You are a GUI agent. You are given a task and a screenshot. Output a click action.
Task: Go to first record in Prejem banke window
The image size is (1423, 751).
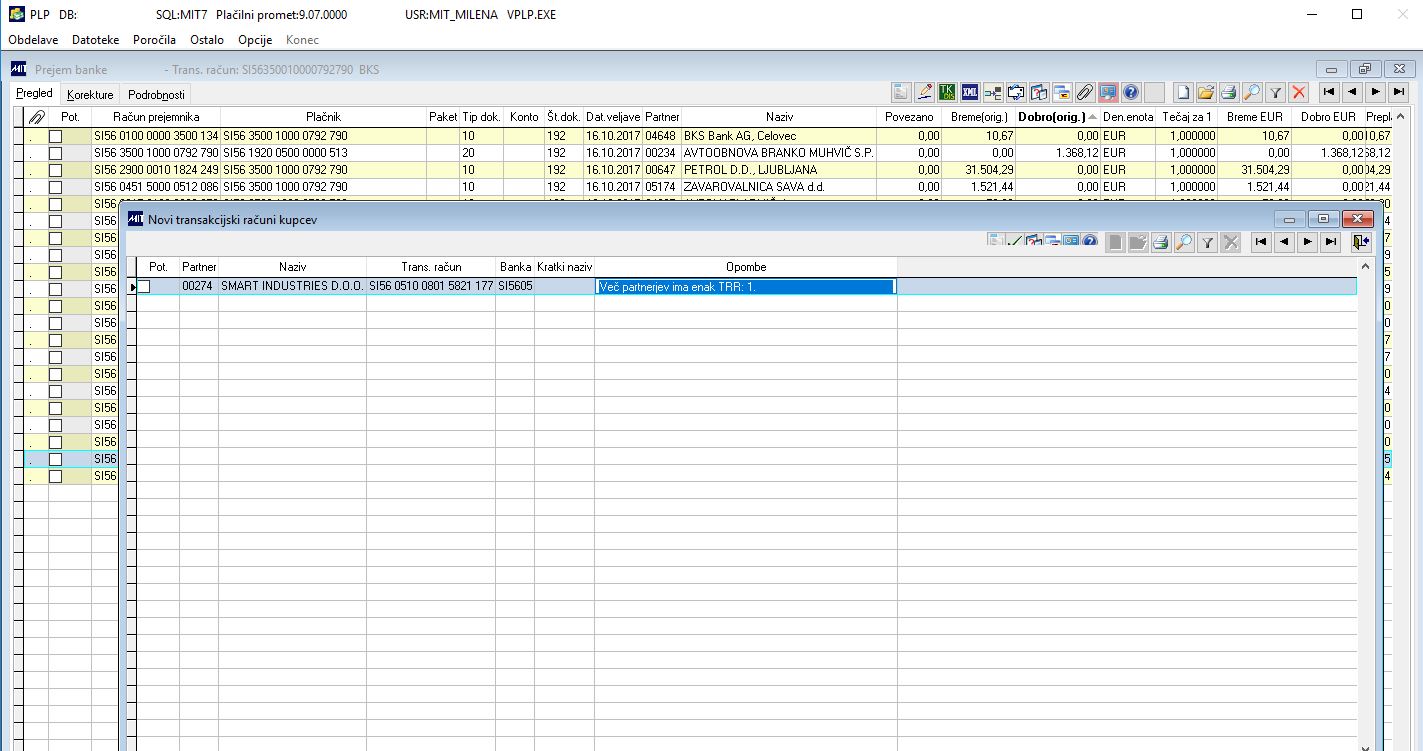coord(1329,92)
